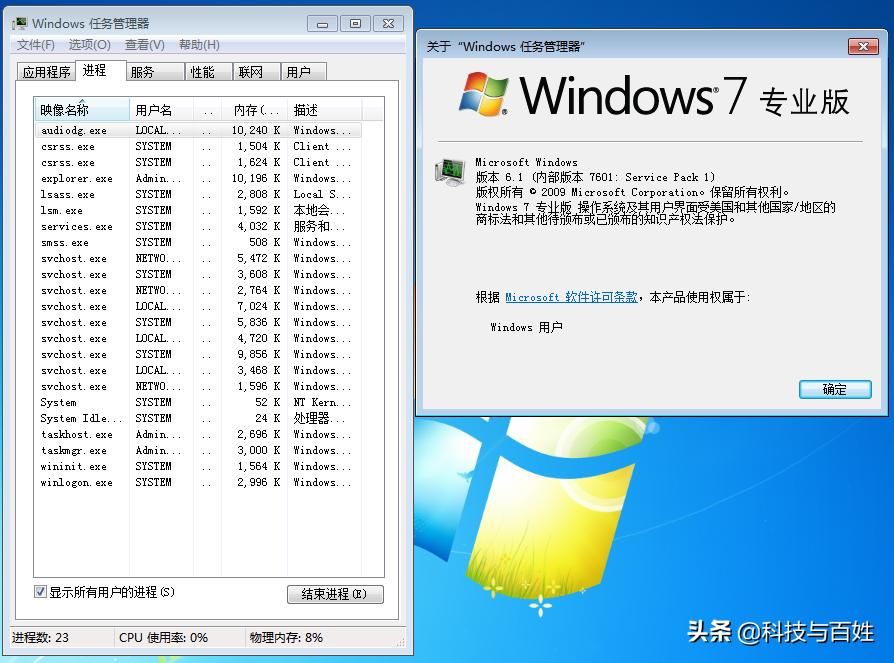Click the Task Manager icon in title bar
The height and width of the screenshot is (663, 894).
[x=21, y=20]
